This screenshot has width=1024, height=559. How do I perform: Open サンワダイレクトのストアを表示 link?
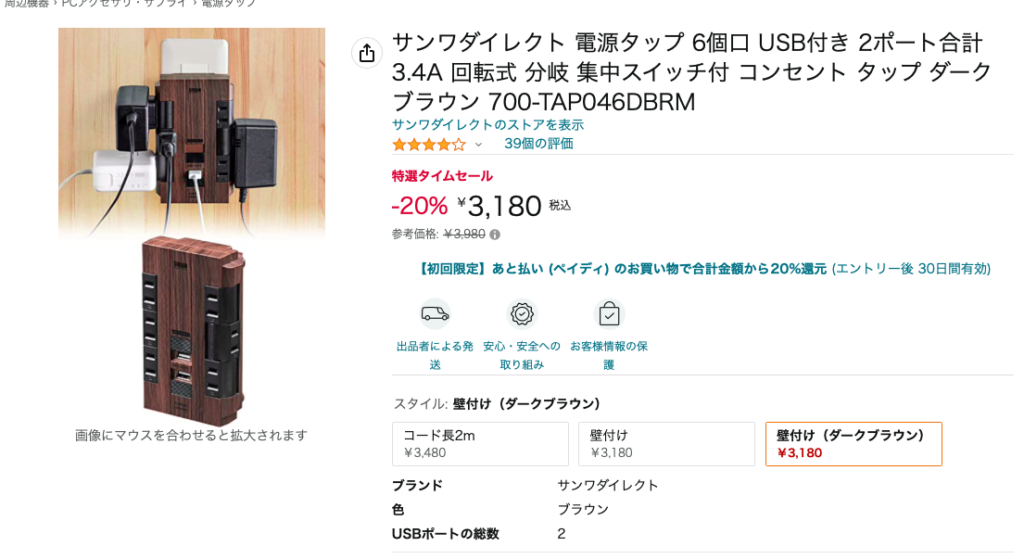point(488,125)
